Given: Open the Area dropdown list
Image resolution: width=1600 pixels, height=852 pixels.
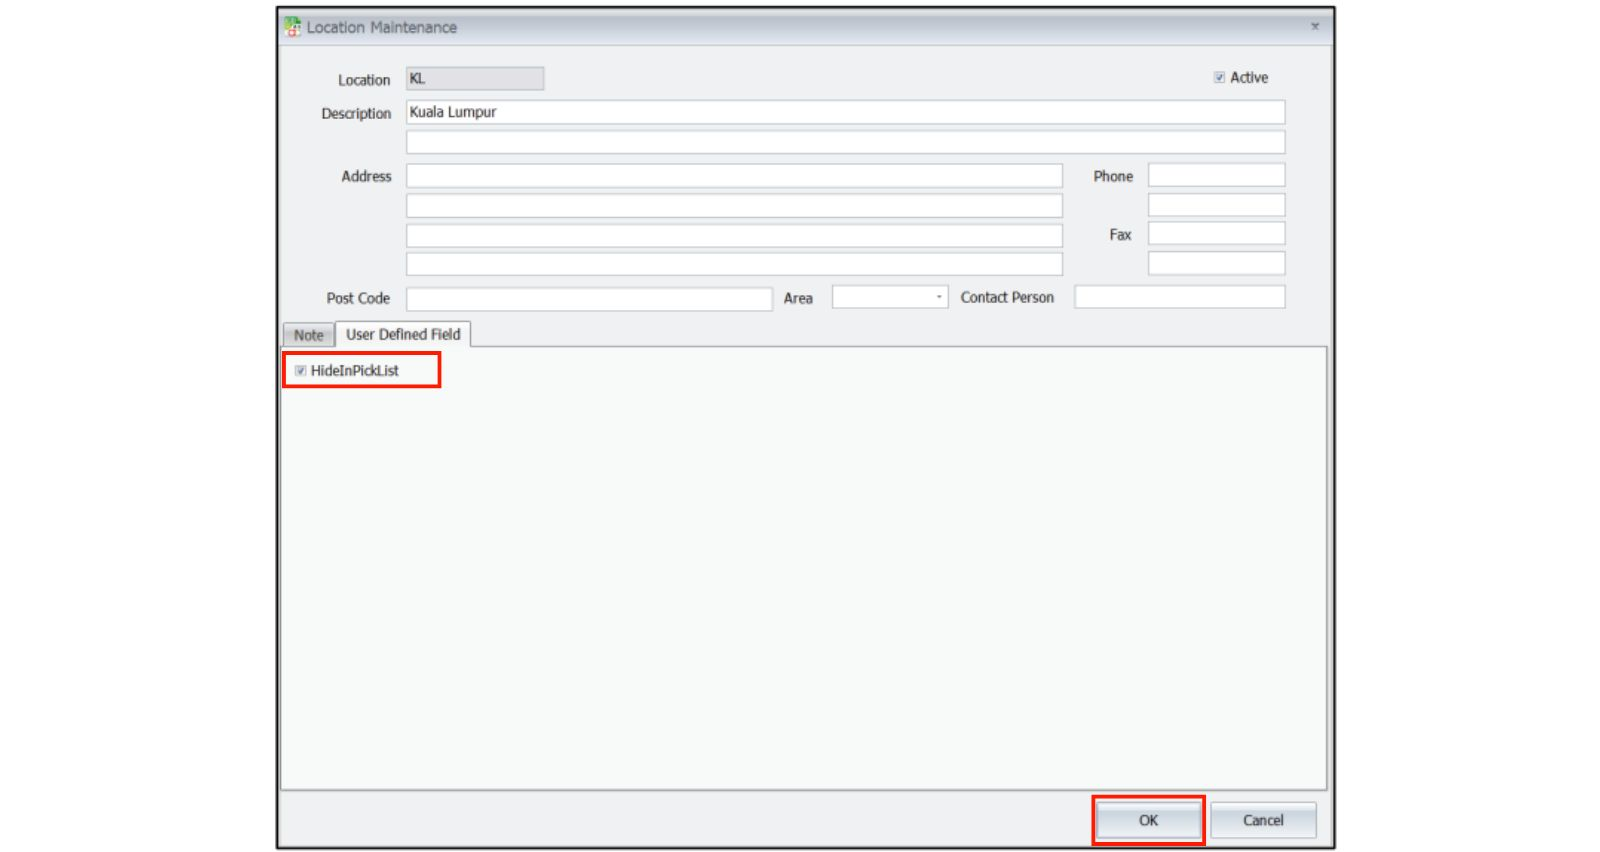Looking at the screenshot, I should point(938,297).
